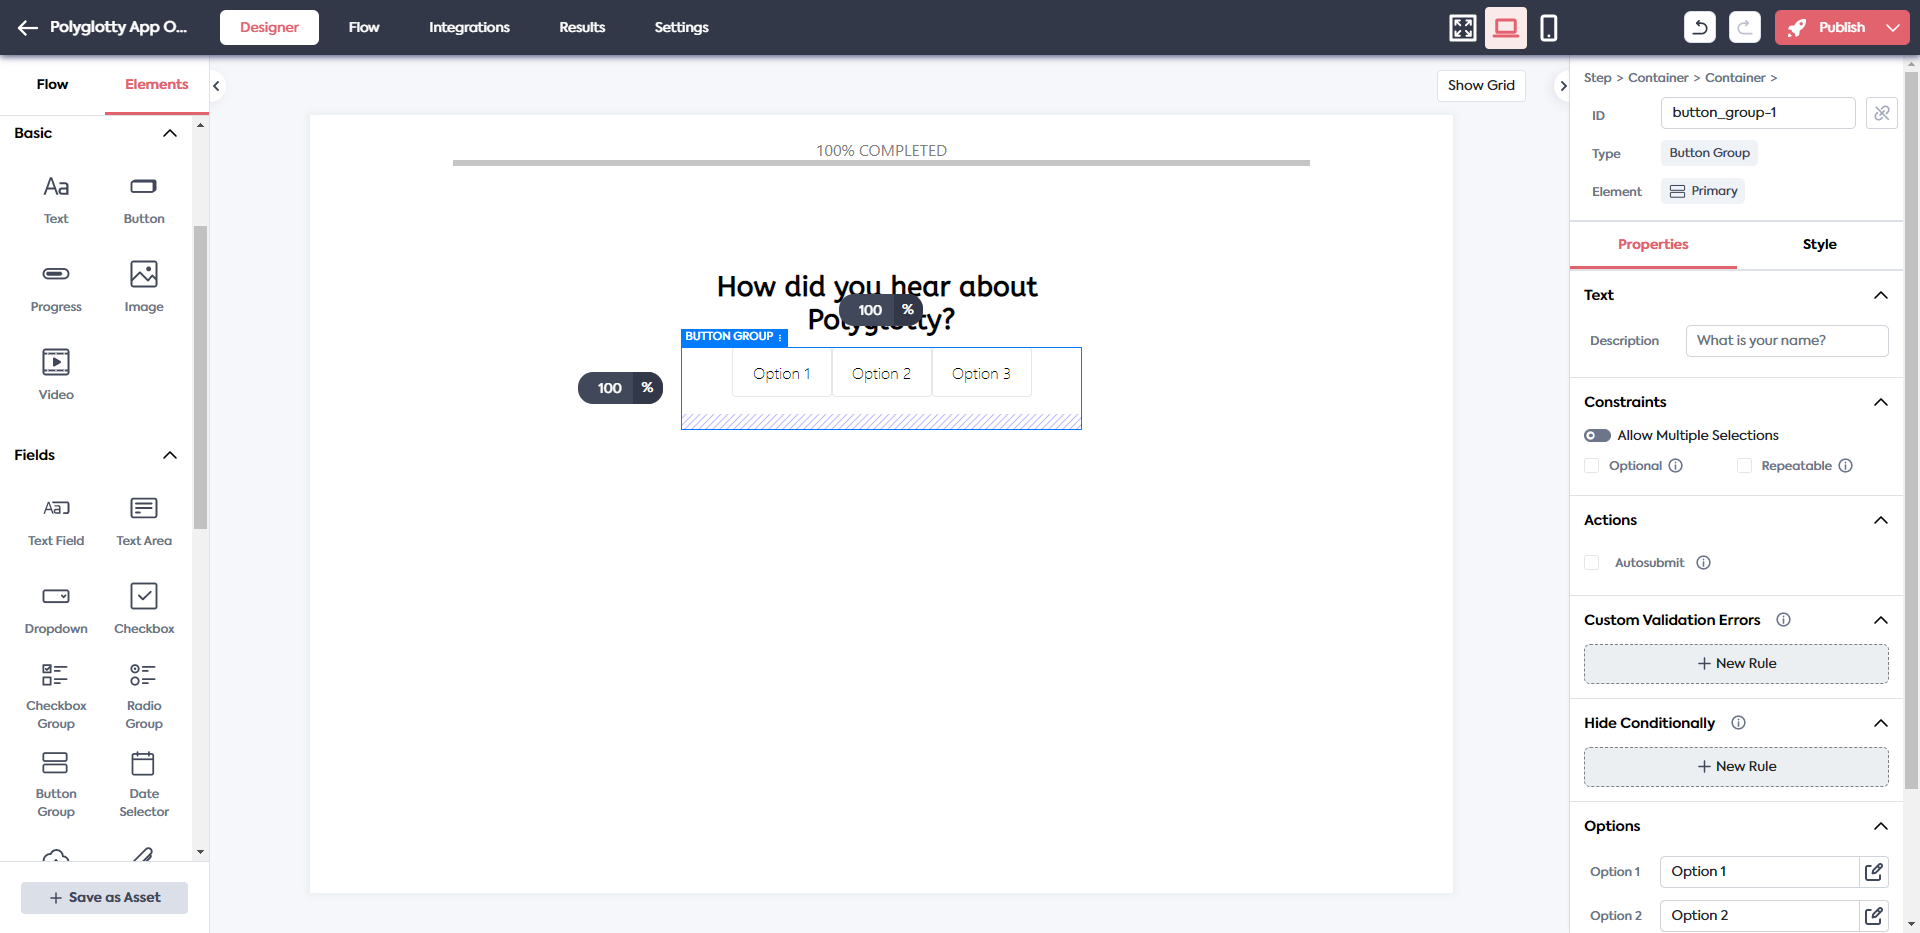Add a New Rule under Custom Validation Errors
This screenshot has height=933, width=1920.
click(1735, 663)
